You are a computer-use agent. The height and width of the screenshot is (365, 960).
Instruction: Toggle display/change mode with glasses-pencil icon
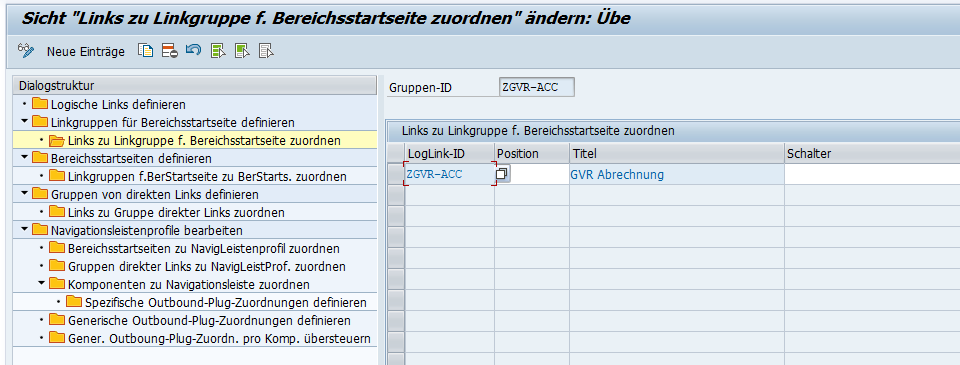tap(26, 51)
